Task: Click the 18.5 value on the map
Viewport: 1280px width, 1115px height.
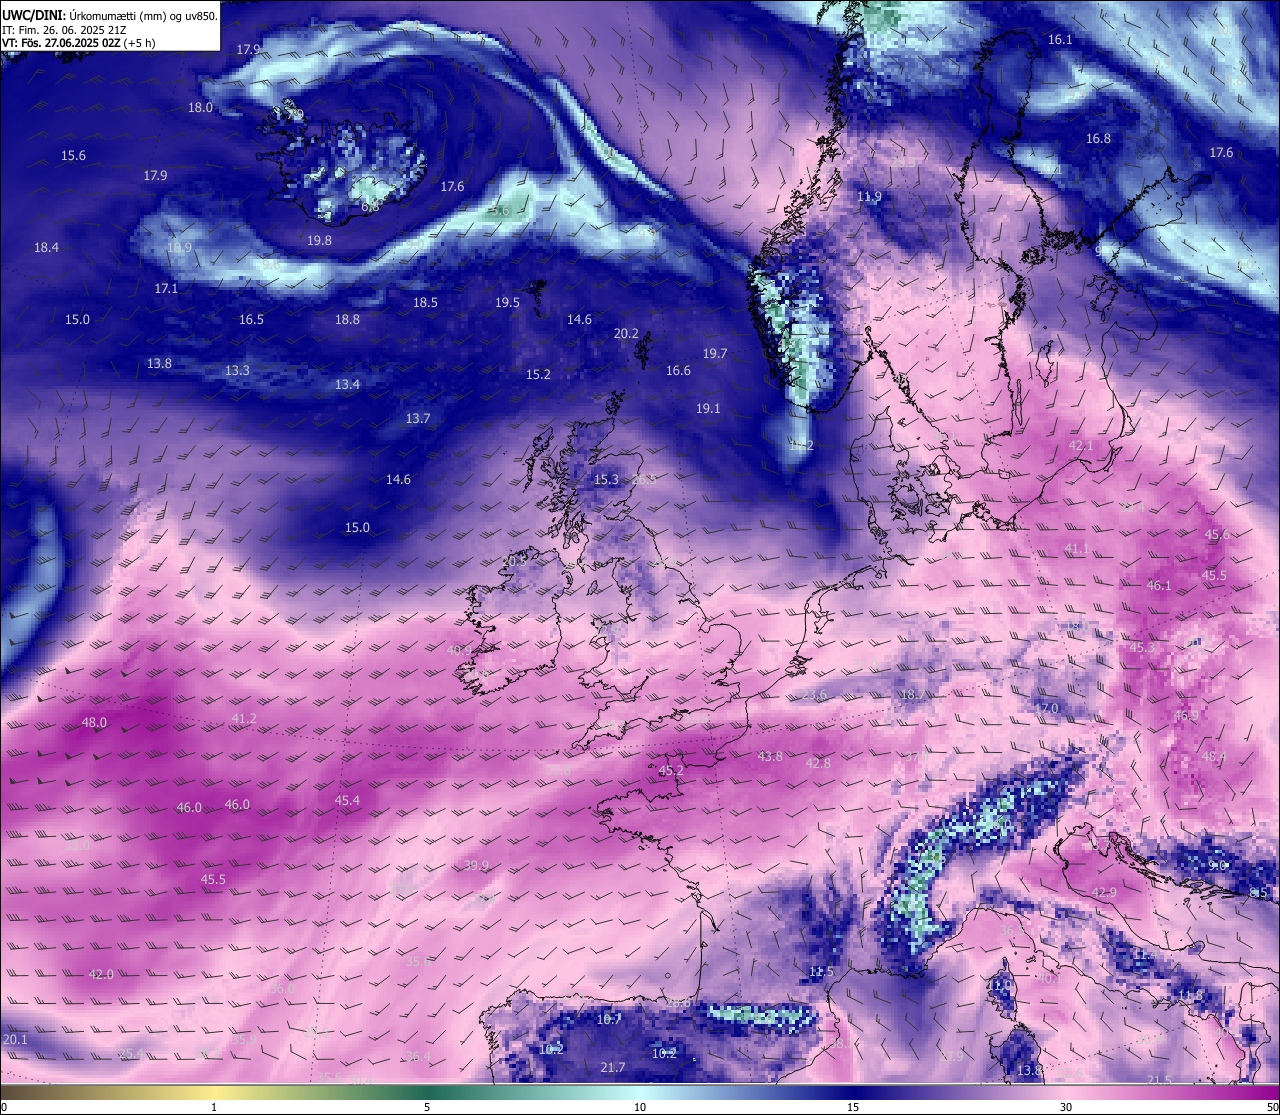Action: click(425, 302)
